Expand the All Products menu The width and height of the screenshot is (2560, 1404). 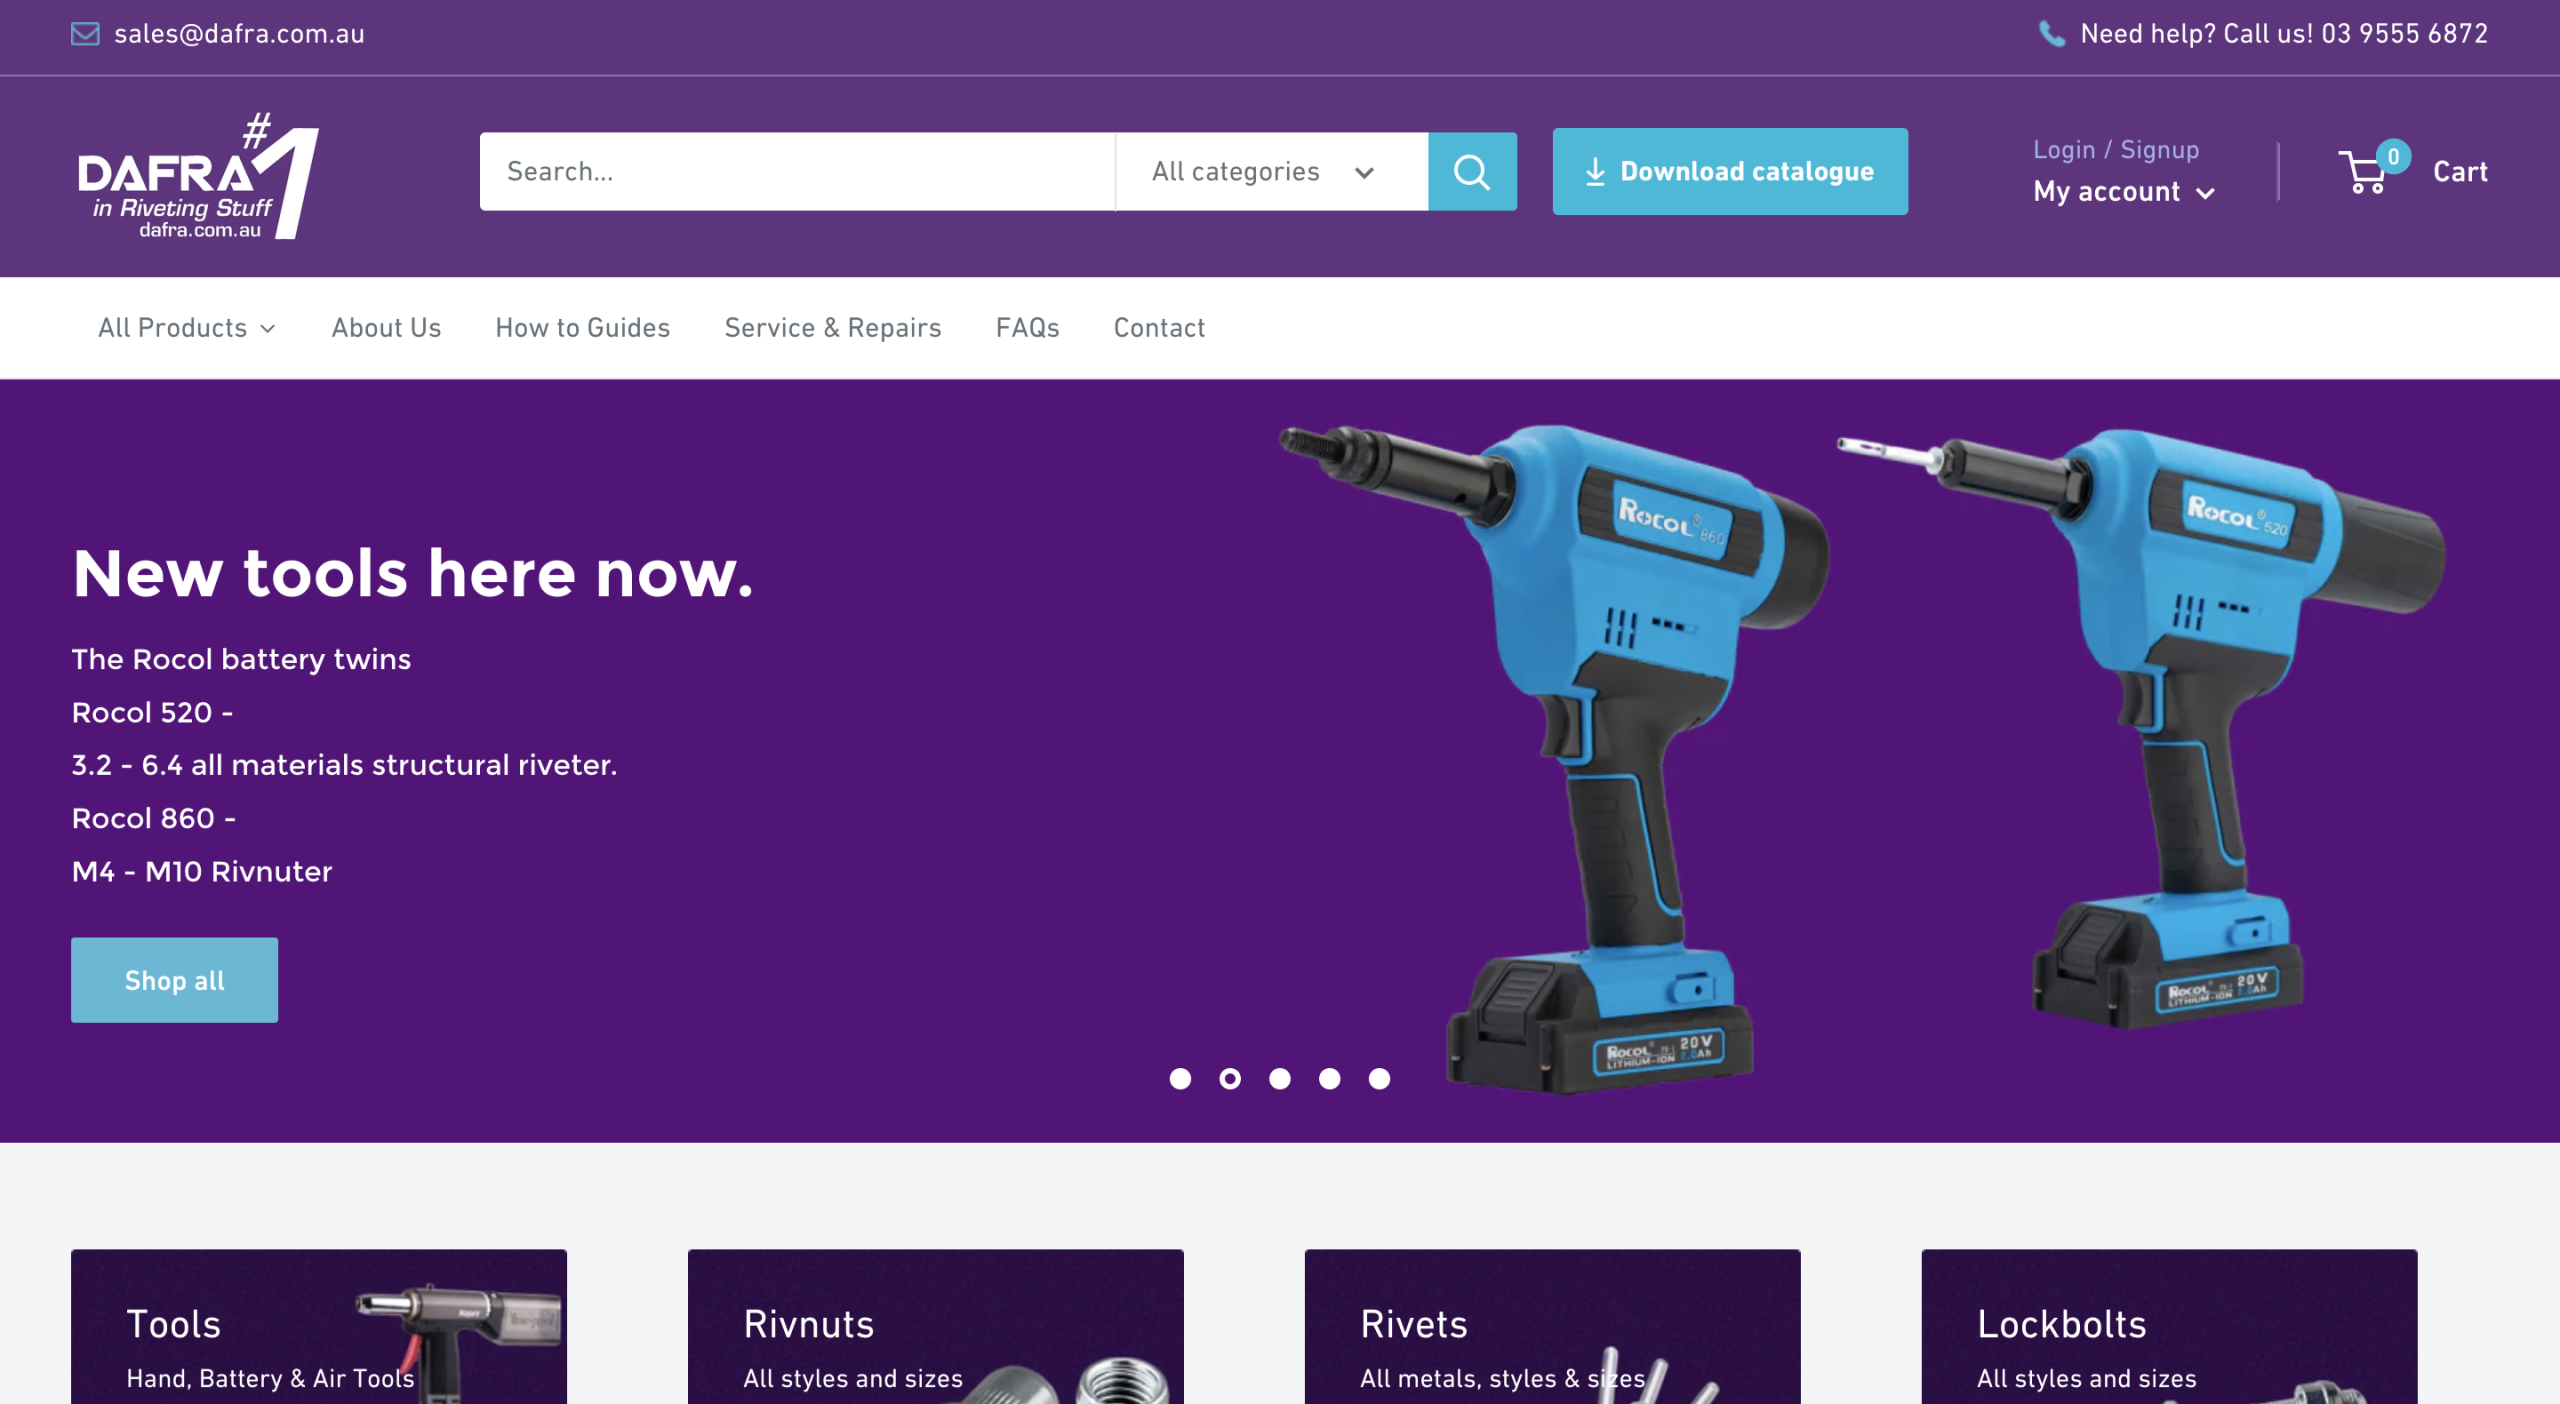tap(186, 328)
